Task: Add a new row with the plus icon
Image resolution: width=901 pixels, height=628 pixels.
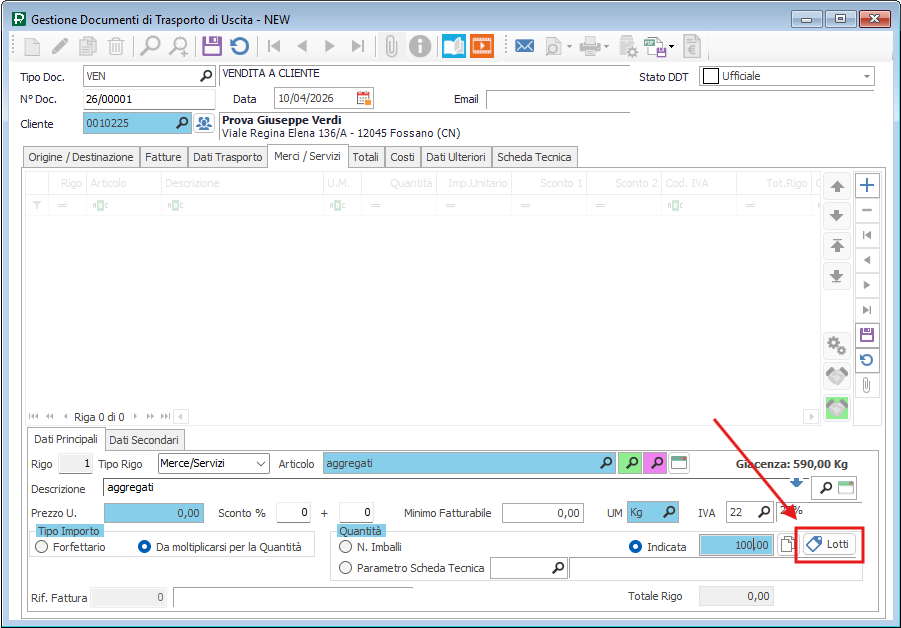Action: coord(867,185)
